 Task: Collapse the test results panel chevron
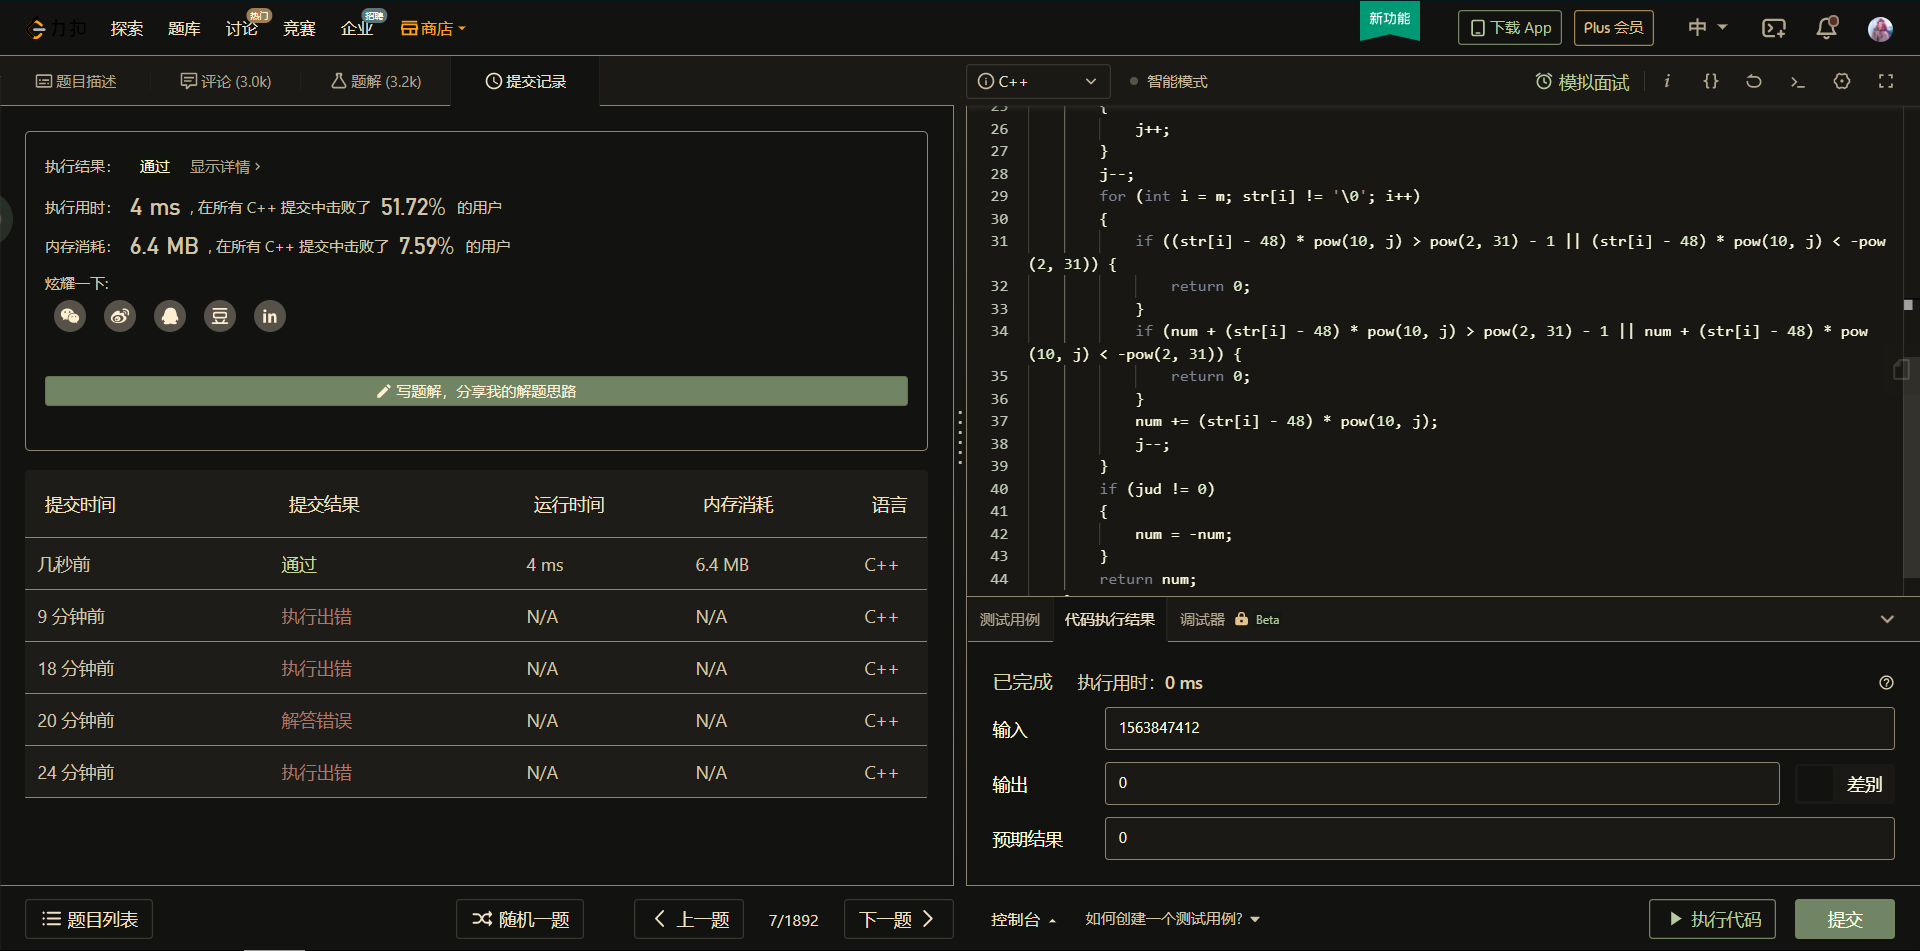point(1887,620)
